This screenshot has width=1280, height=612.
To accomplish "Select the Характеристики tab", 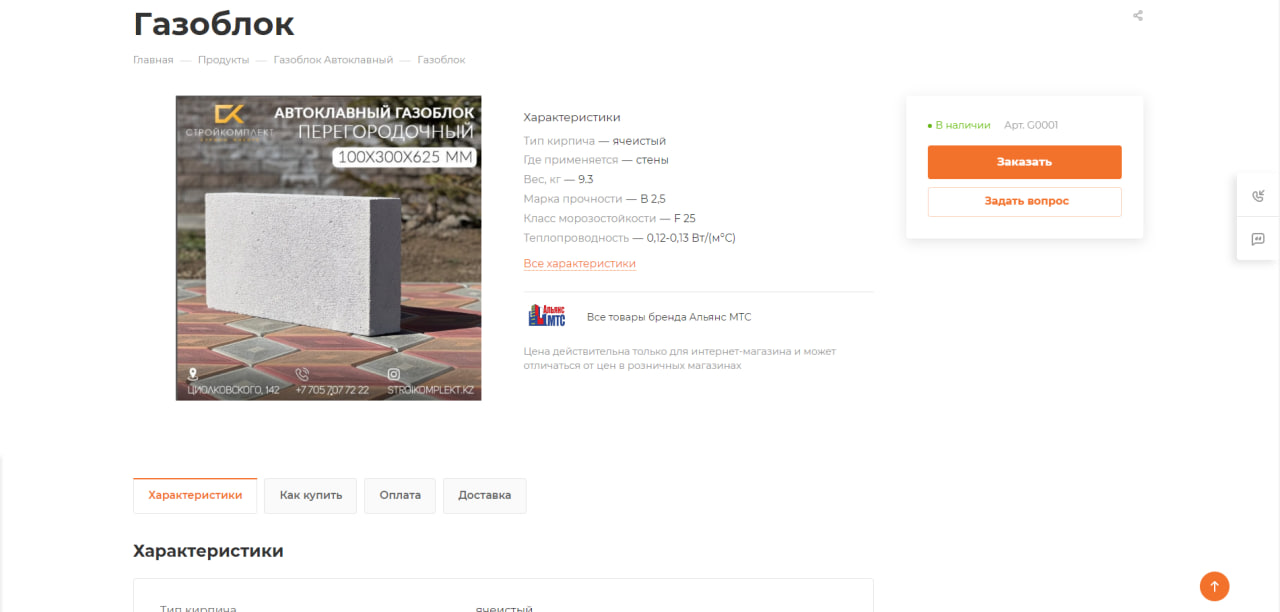I will click(x=195, y=495).
